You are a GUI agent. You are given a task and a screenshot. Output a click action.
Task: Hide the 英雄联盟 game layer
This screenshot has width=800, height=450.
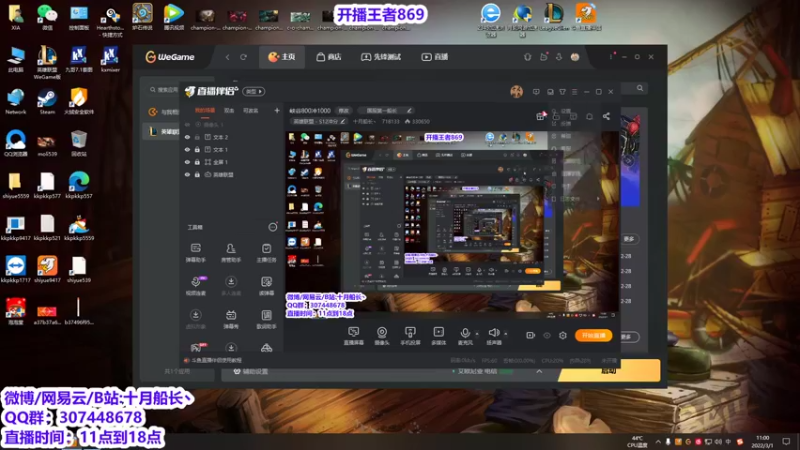(x=187, y=174)
